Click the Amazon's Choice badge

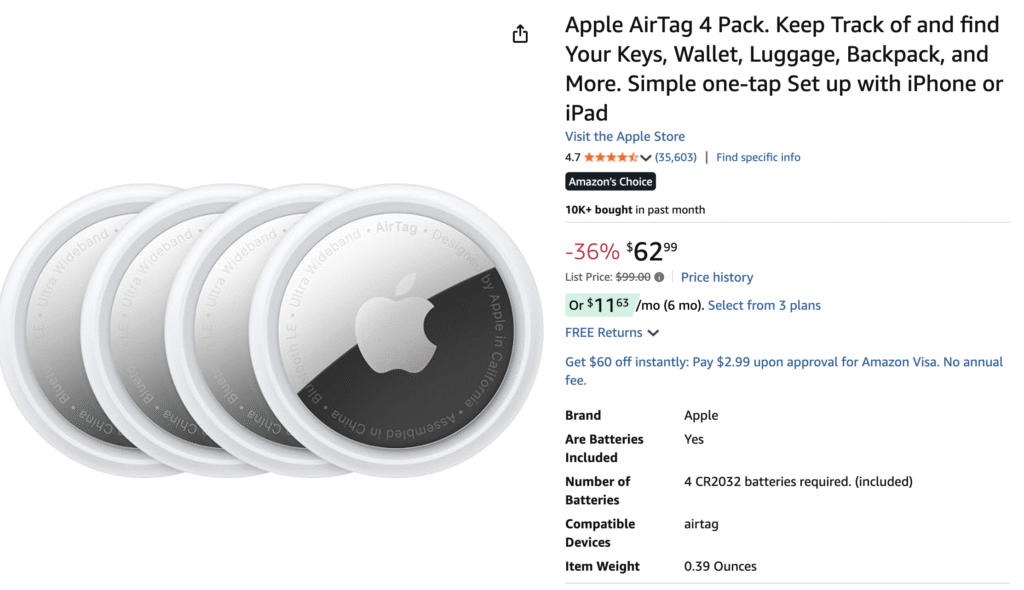(610, 181)
